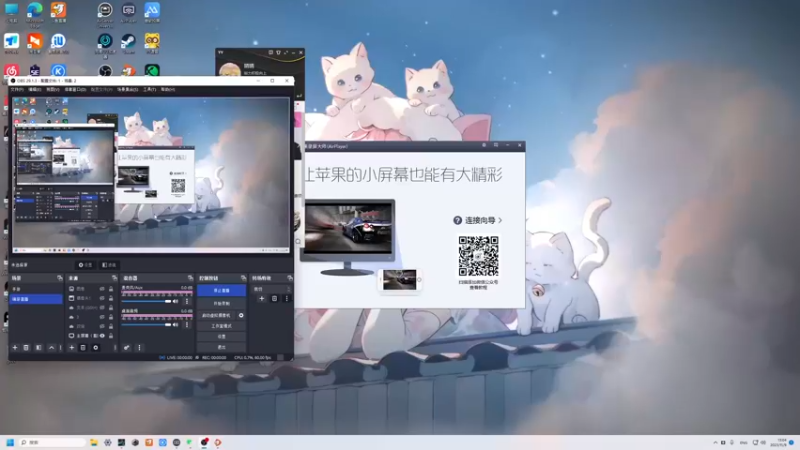This screenshot has width=800, height=450.
Task: Move the selected scene up
Action: tap(52, 347)
